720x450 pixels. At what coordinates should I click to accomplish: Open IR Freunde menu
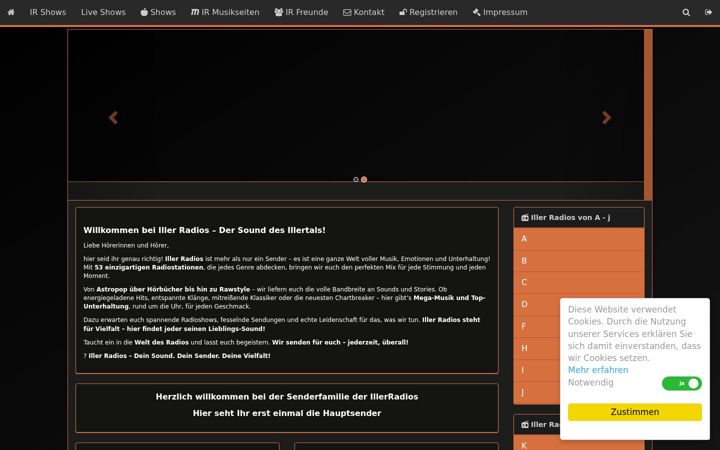tap(301, 12)
